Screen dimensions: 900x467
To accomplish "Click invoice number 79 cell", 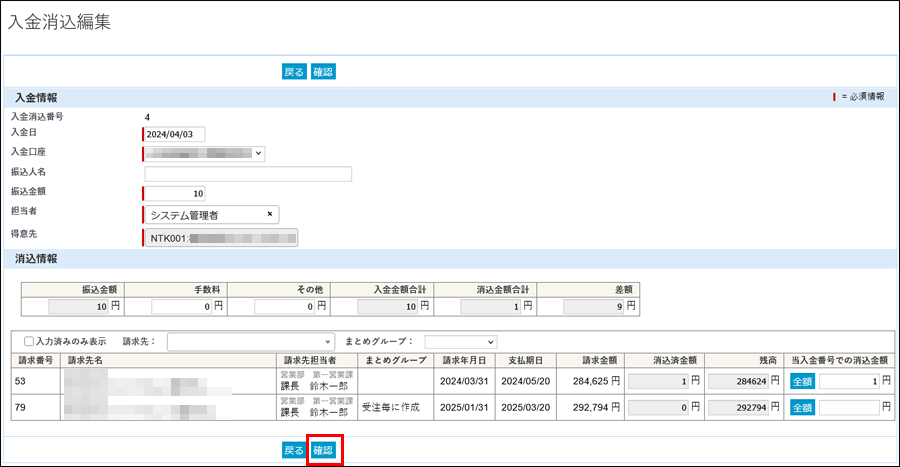I will [x=36, y=407].
